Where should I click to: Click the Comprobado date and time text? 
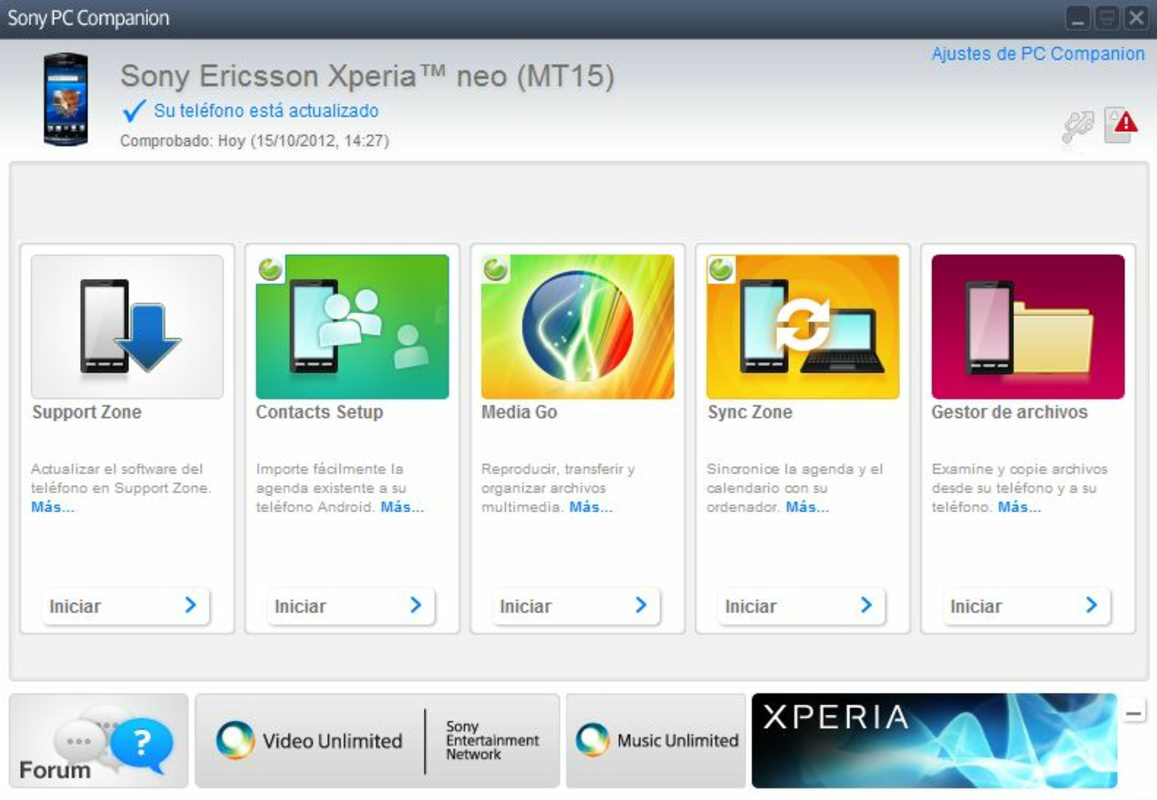click(x=255, y=141)
